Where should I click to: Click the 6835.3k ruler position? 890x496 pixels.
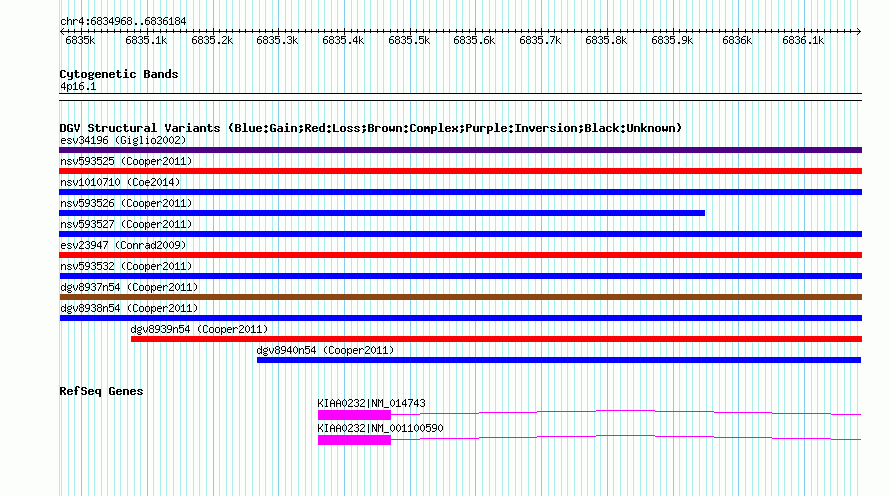pos(277,40)
